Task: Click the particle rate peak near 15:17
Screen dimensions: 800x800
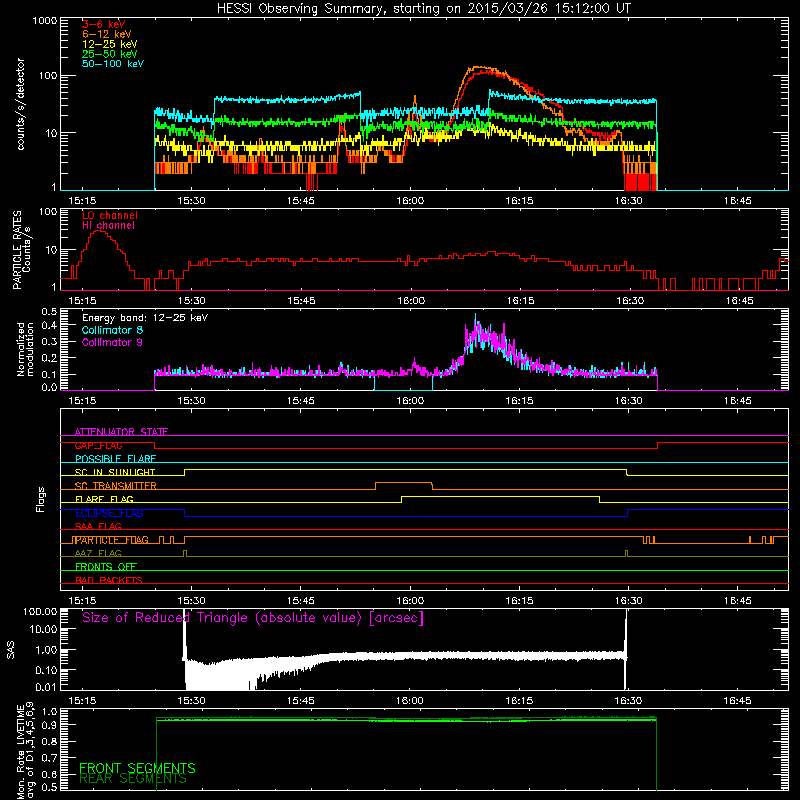Action: (98, 233)
